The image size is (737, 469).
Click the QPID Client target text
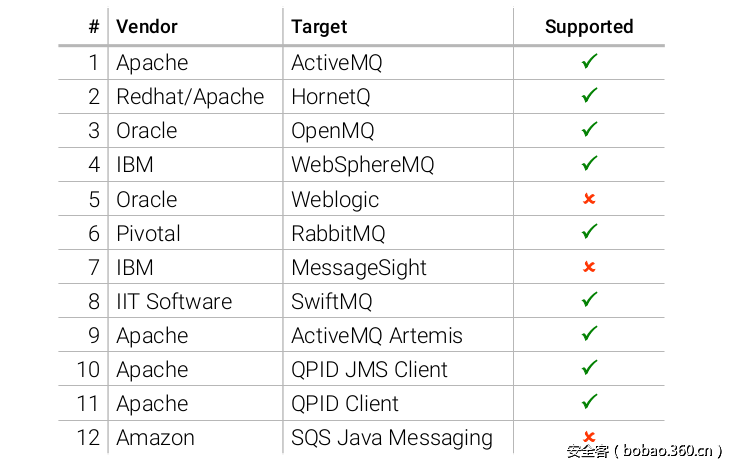[x=345, y=404]
